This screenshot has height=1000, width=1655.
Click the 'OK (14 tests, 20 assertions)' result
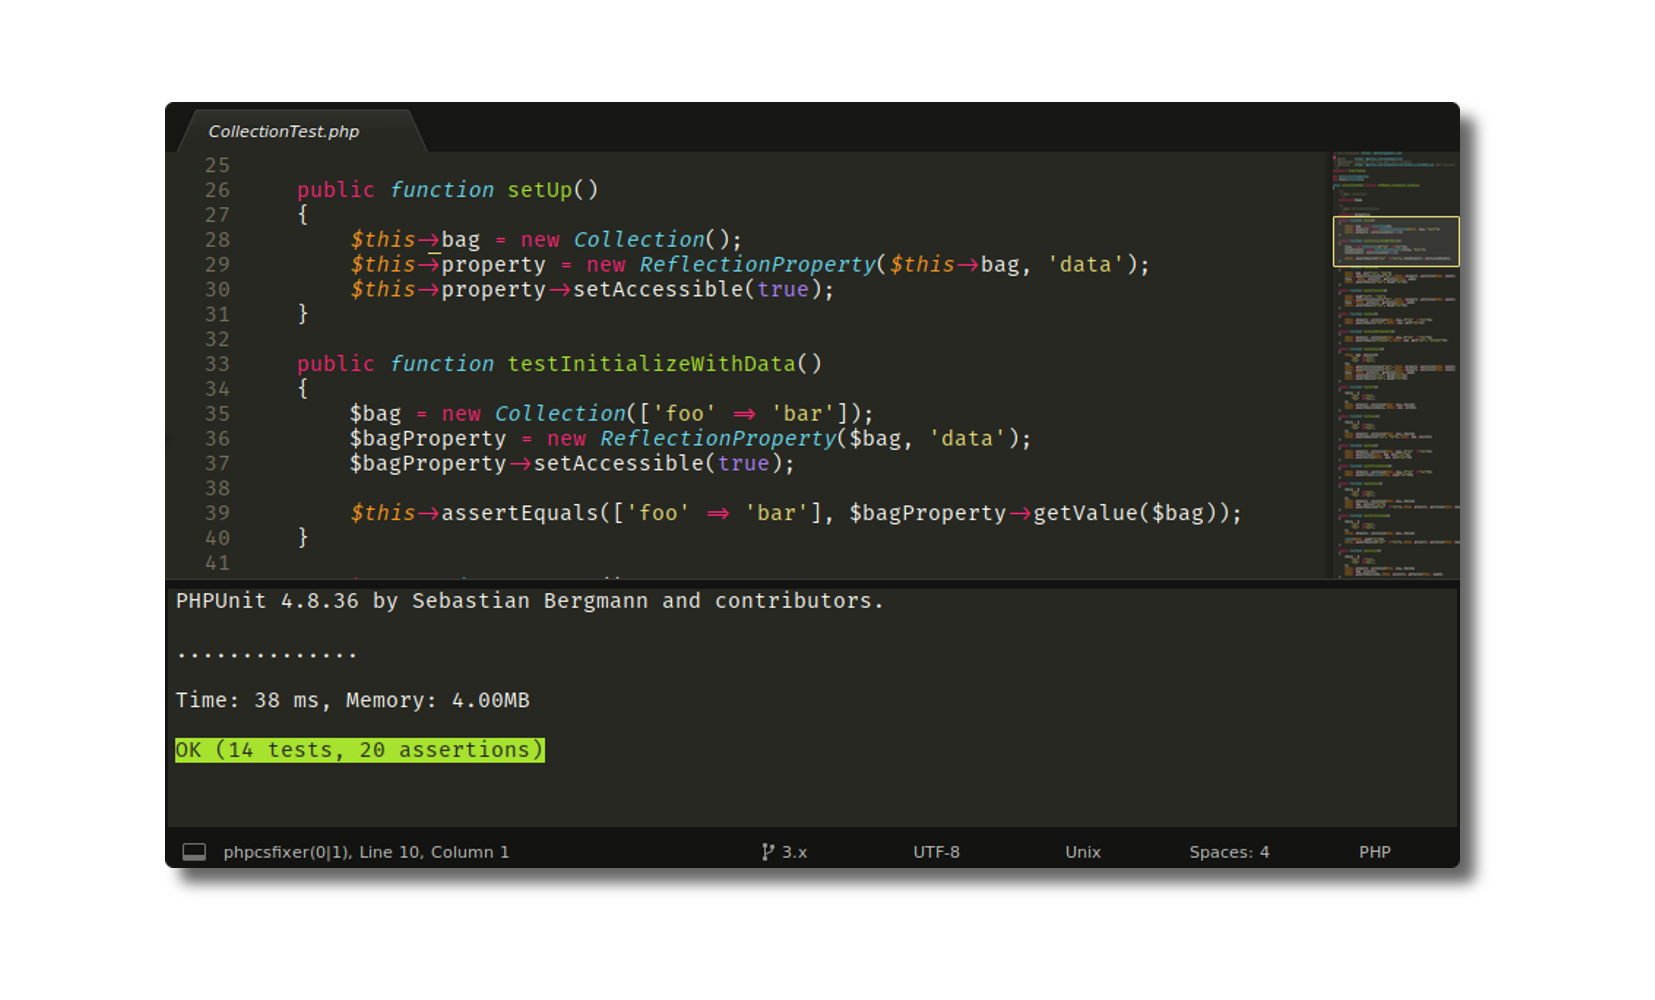[360, 750]
